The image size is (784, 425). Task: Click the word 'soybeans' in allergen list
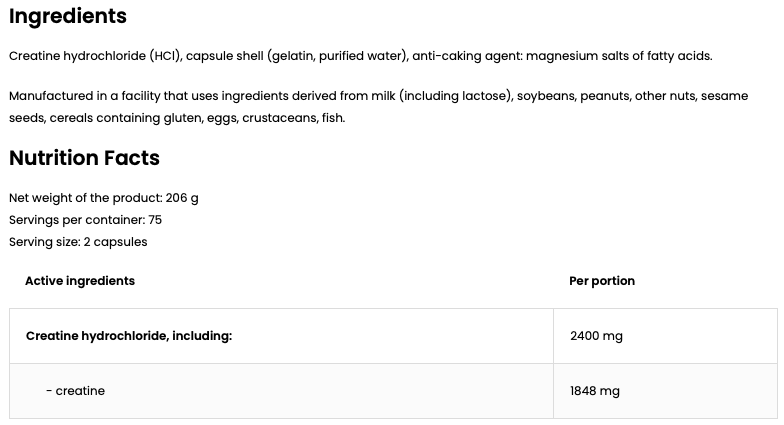545,96
